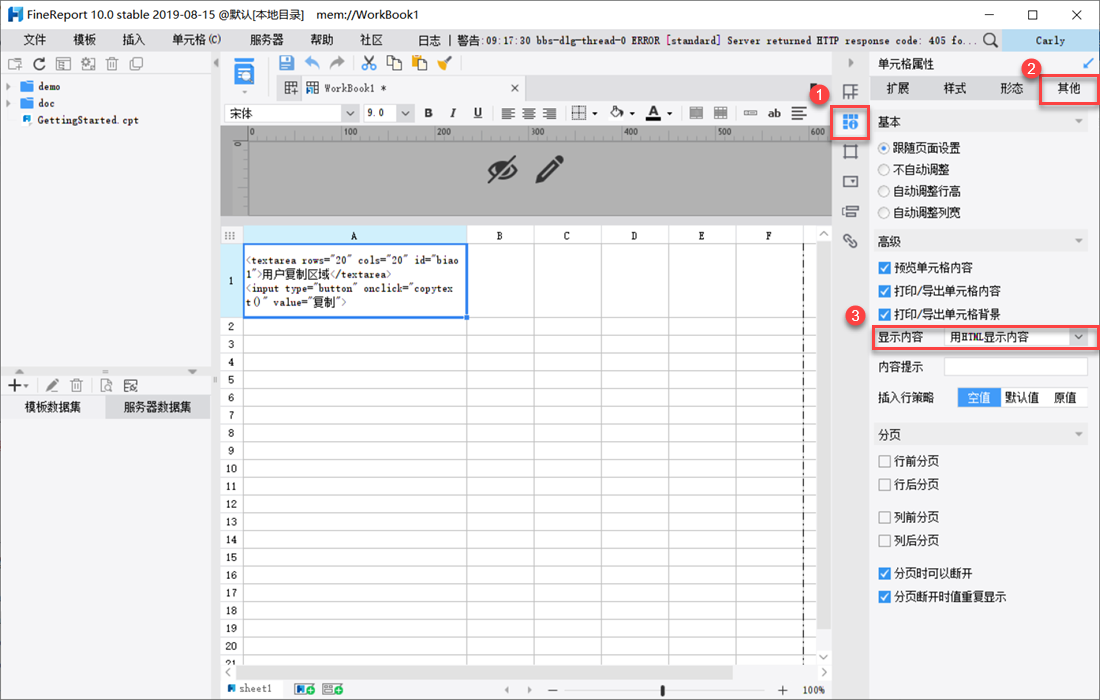1100x700 pixels.
Task: Enable the '列前分页' checkbox
Action: [885, 517]
